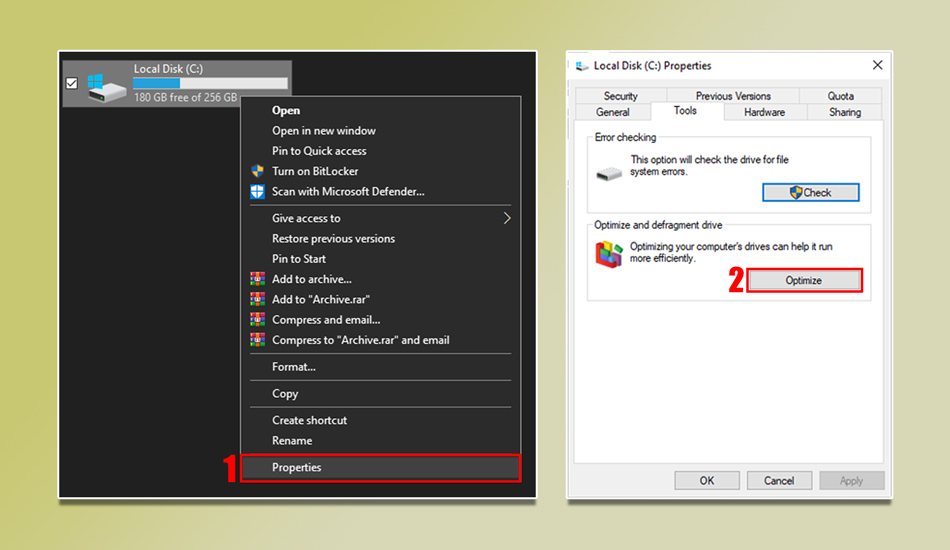Select Turn on BitLocker menu entry
The width and height of the screenshot is (950, 550).
coord(315,171)
